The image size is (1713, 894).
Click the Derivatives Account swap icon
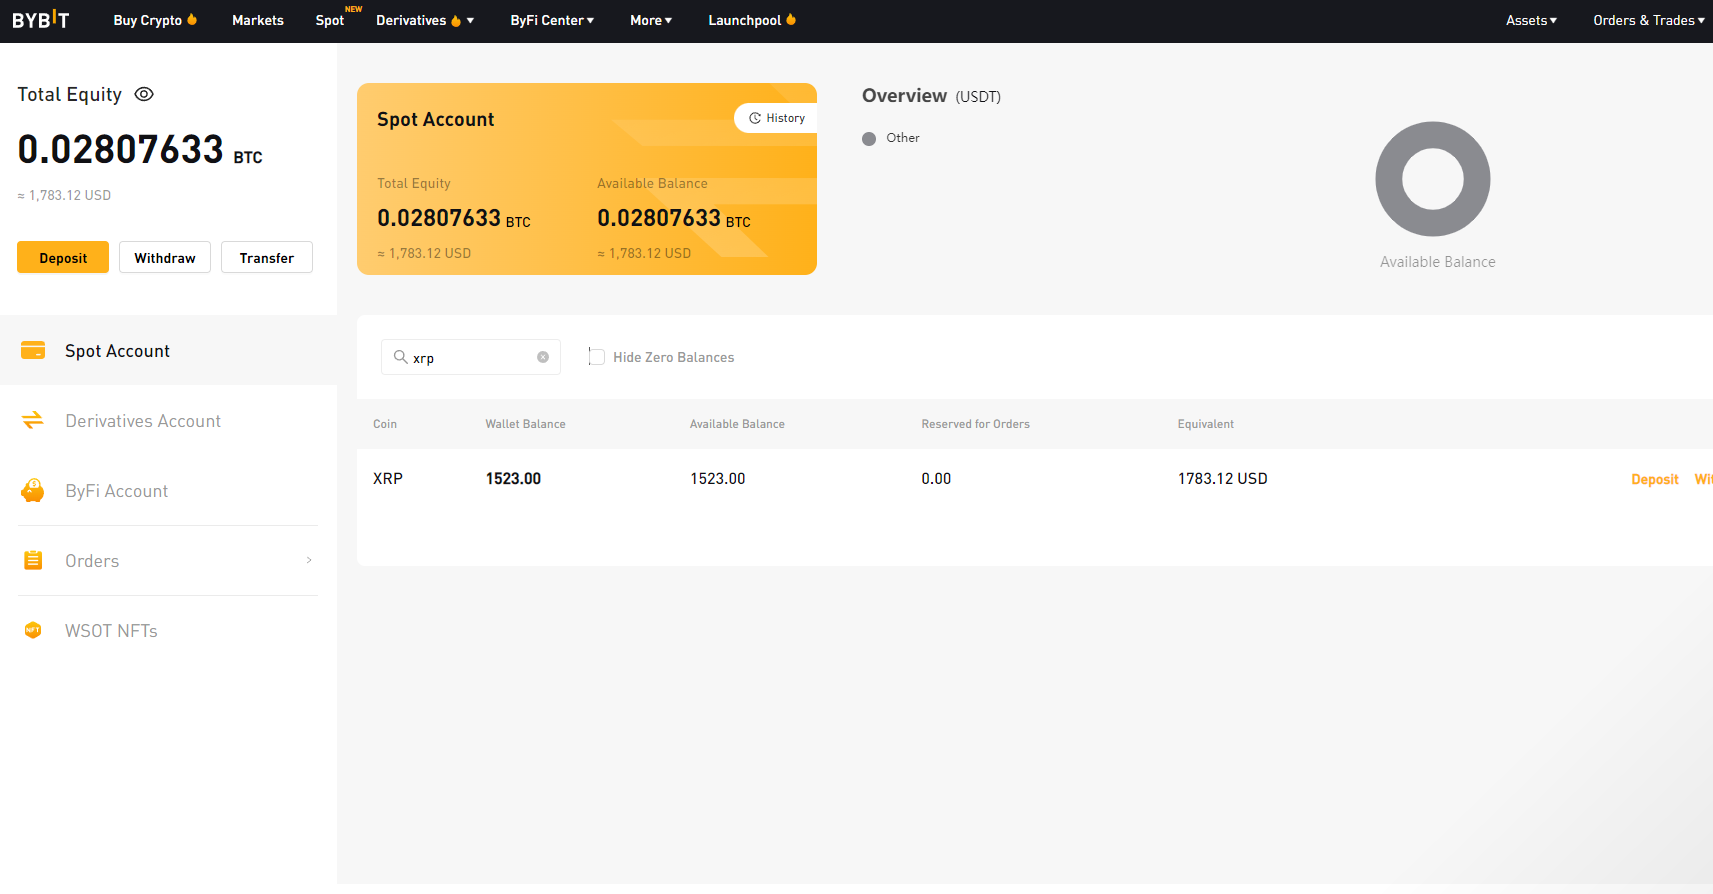33,420
